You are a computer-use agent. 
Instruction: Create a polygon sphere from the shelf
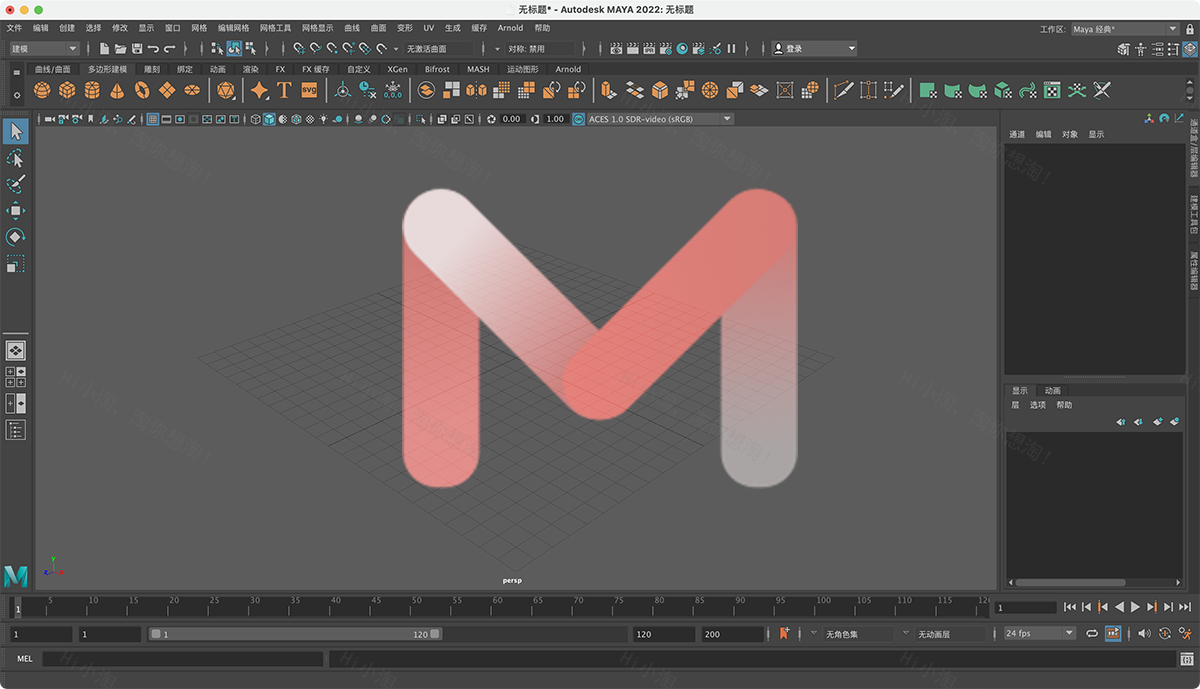42,90
